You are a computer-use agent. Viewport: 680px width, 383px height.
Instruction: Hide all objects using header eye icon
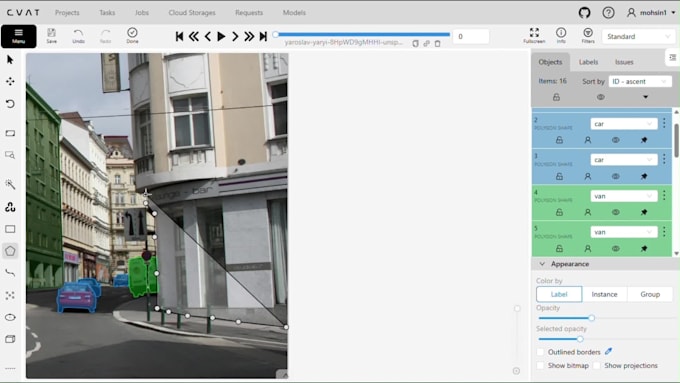[x=601, y=97]
